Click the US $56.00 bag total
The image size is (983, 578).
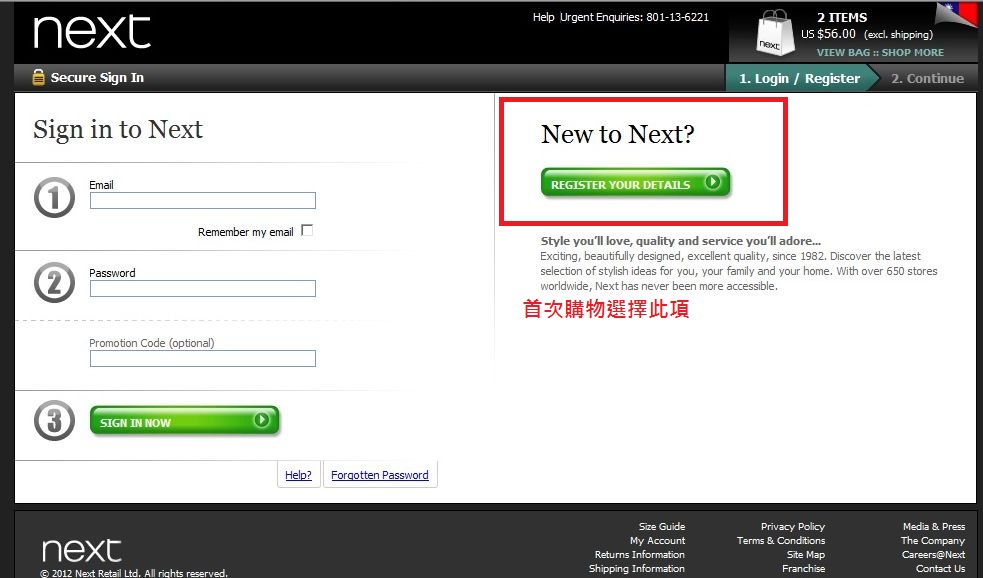[828, 34]
